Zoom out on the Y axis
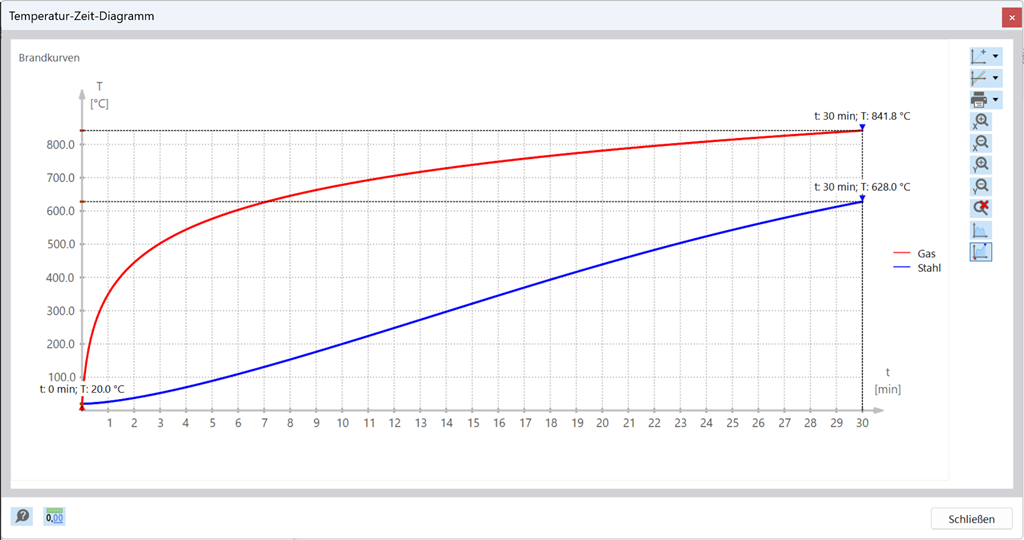Image resolution: width=1024 pixels, height=540 pixels. (981, 187)
